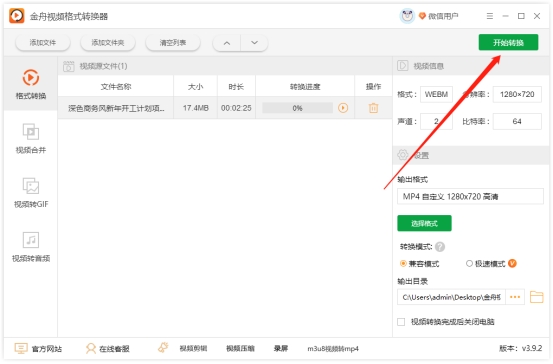This screenshot has width=553, height=364.
Task: Click the 17.4MB size cell
Action: pyautogui.click(x=195, y=108)
